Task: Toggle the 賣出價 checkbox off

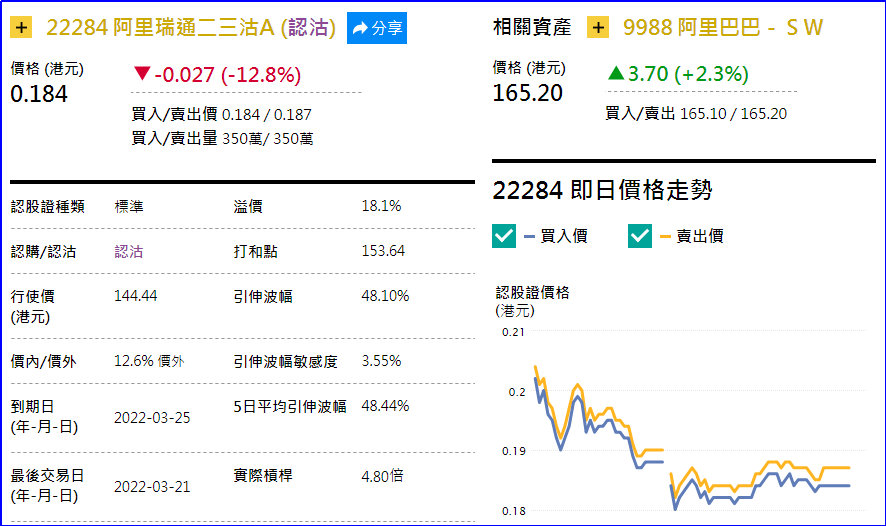Action: point(640,236)
